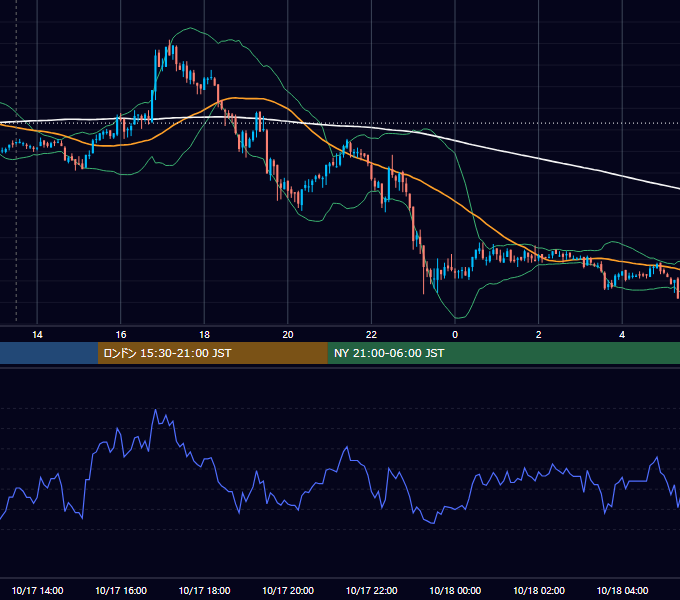Click the London 15:30-21:00 JST session bar
This screenshot has height=600, width=680.
(x=212, y=353)
